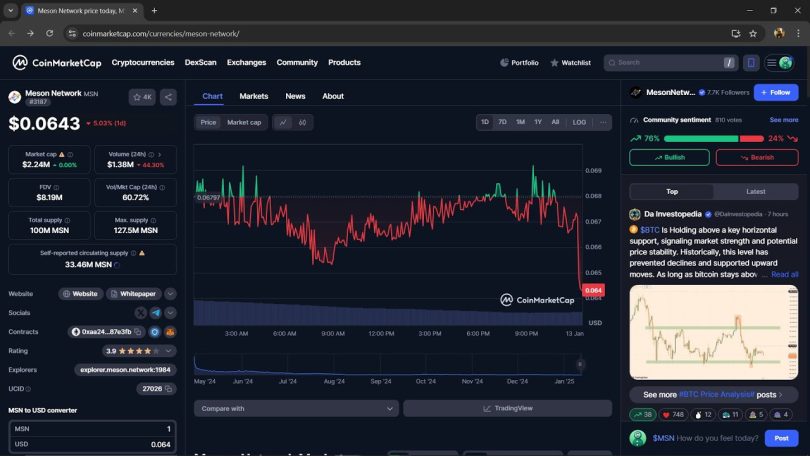Open Chrome tab search dropdown
This screenshot has width=810, height=456.
click(10, 10)
